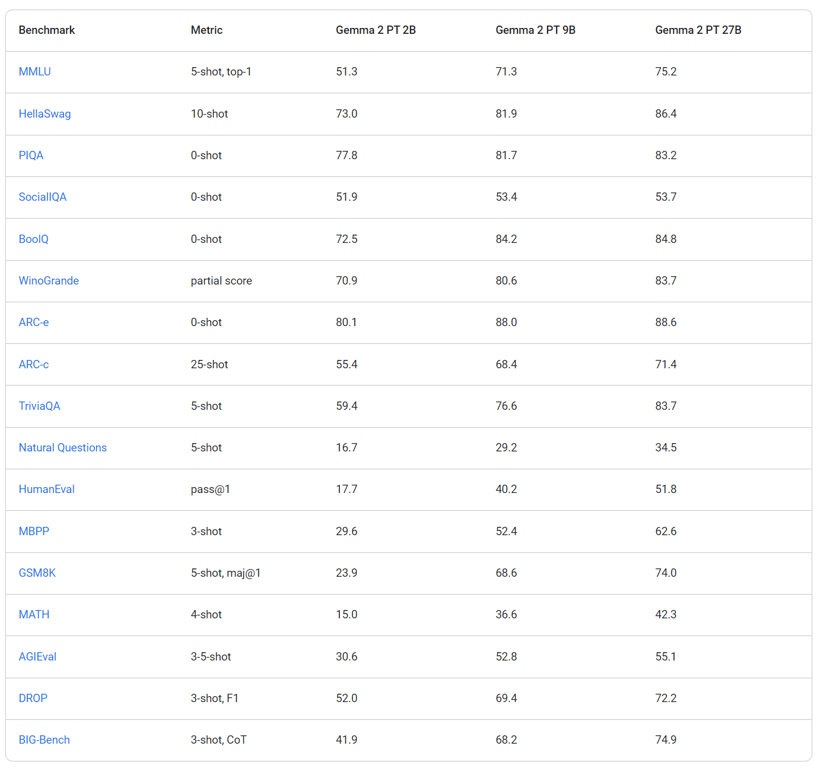
Task: Open the ARC-c benchmark link
Action: pyautogui.click(x=34, y=365)
